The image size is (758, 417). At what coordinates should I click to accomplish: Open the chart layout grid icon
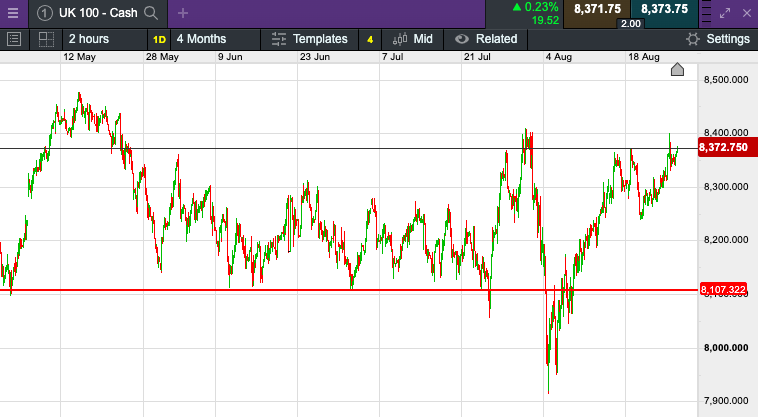coord(46,39)
